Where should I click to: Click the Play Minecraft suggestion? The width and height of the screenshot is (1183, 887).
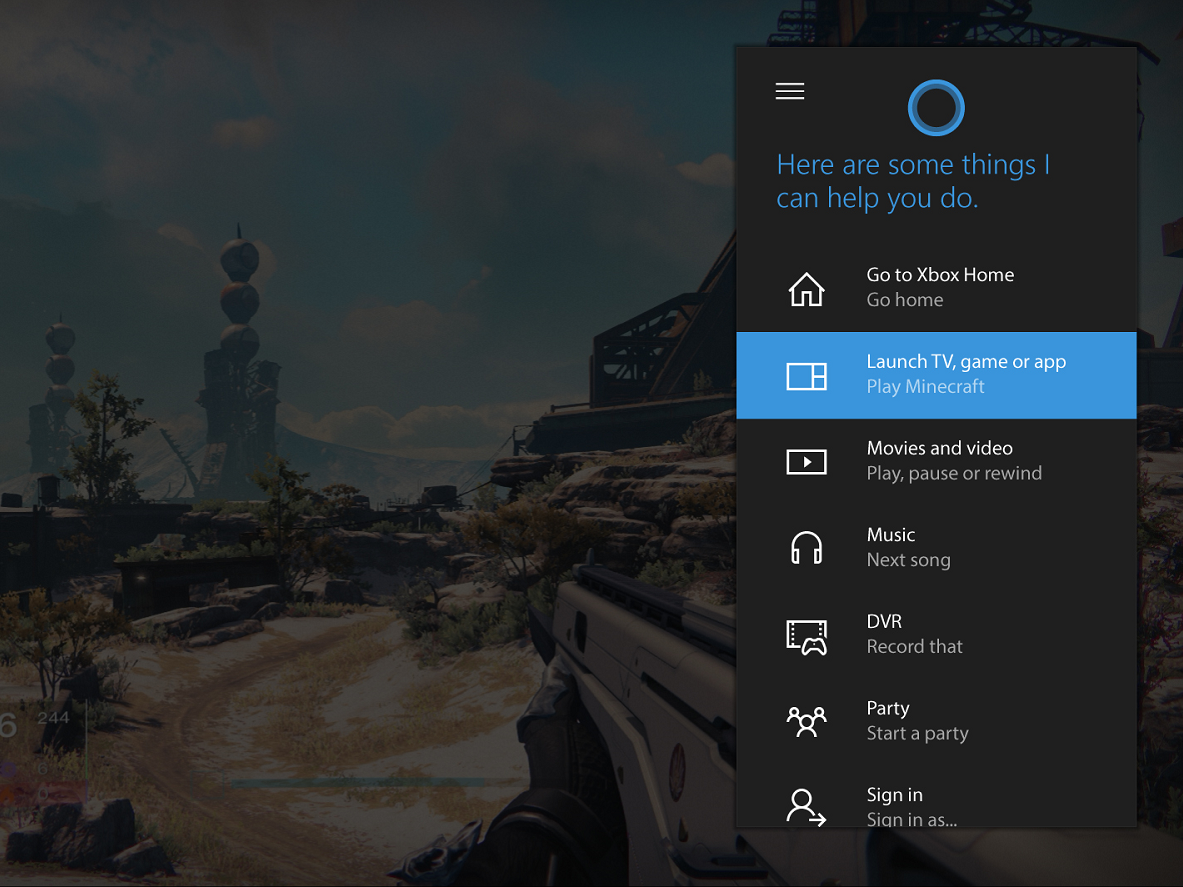click(924, 387)
